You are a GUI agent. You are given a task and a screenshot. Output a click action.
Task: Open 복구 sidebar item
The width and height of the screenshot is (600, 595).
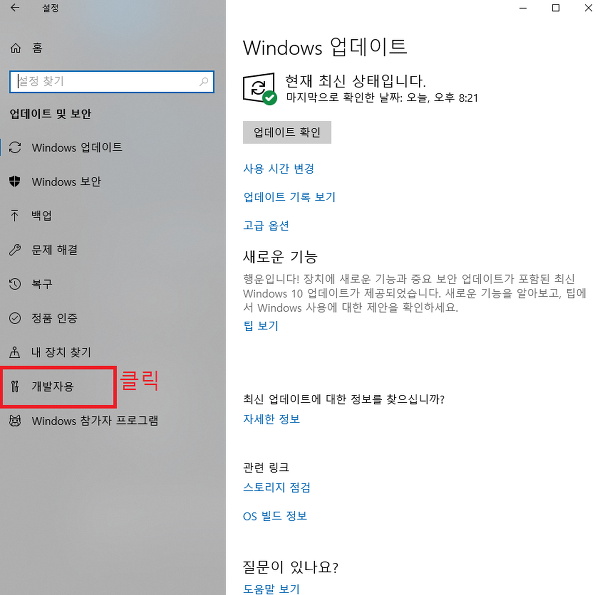click(41, 284)
